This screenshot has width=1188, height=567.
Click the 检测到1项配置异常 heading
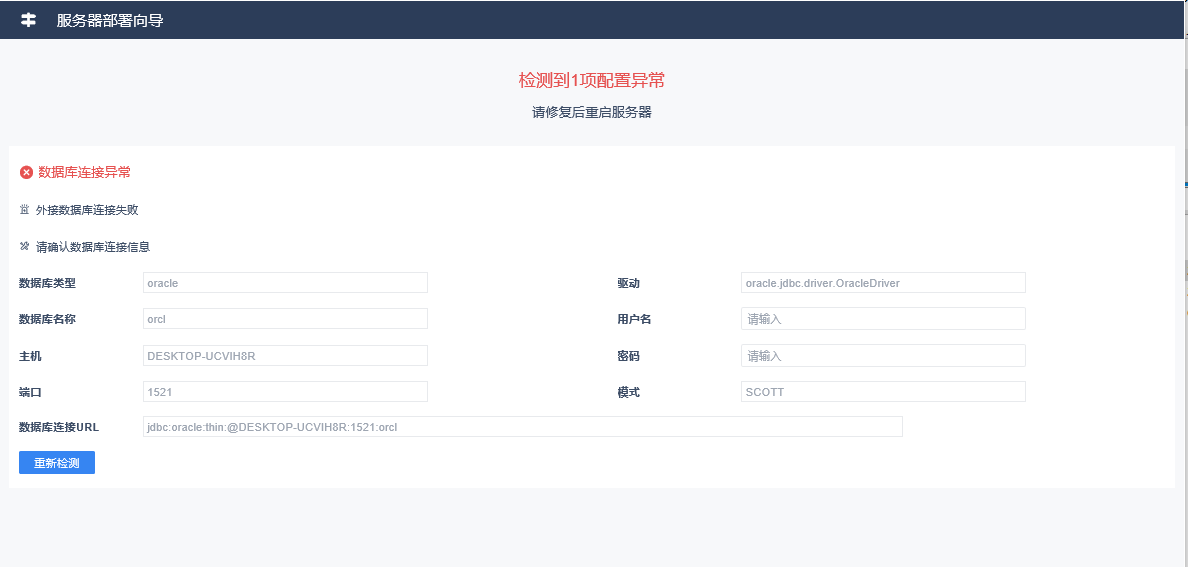(592, 80)
